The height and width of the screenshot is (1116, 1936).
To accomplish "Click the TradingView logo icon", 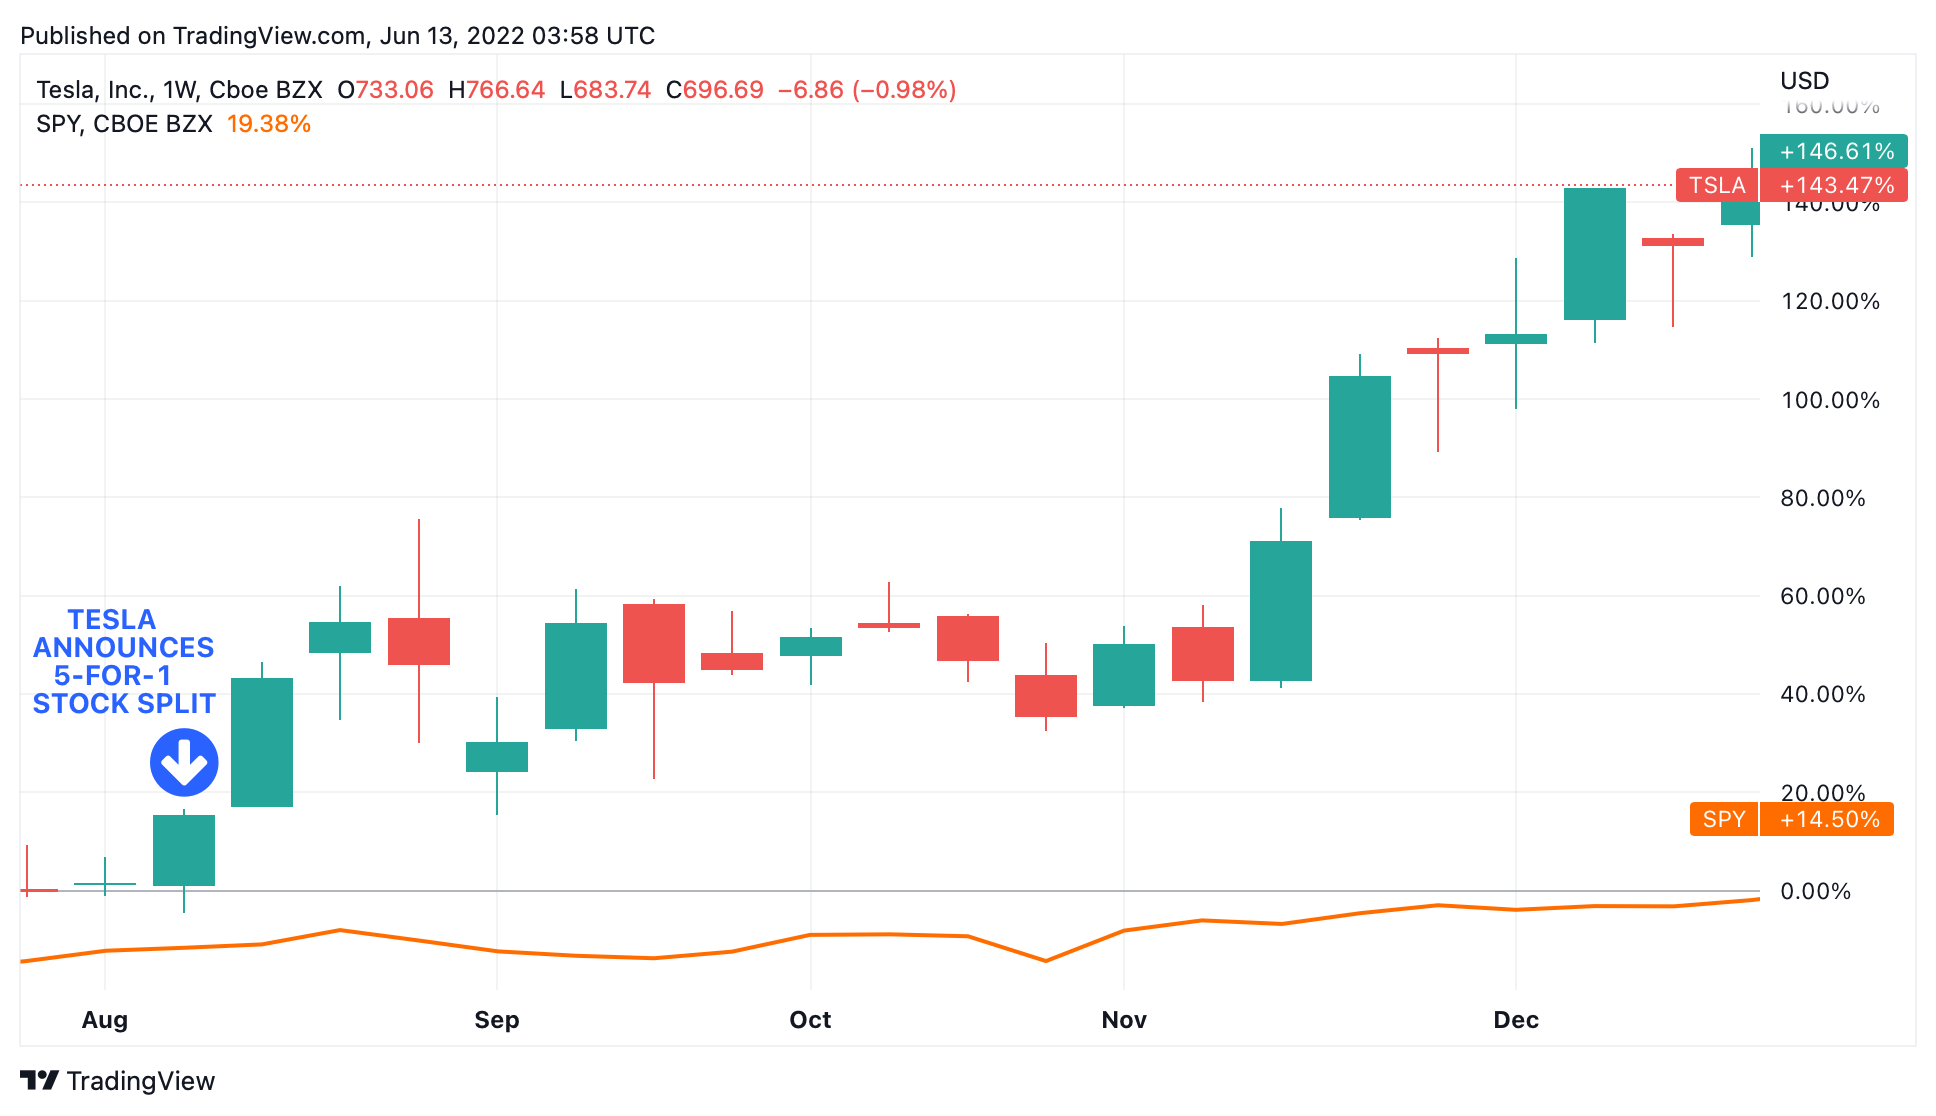I will 40,1081.
